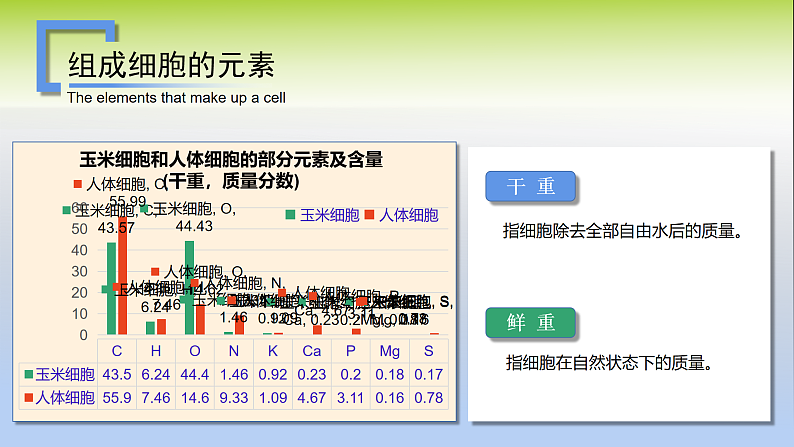This screenshot has height=447, width=794.
Task: Click the red 人体细胞 bar for element O
Action: click(201, 319)
